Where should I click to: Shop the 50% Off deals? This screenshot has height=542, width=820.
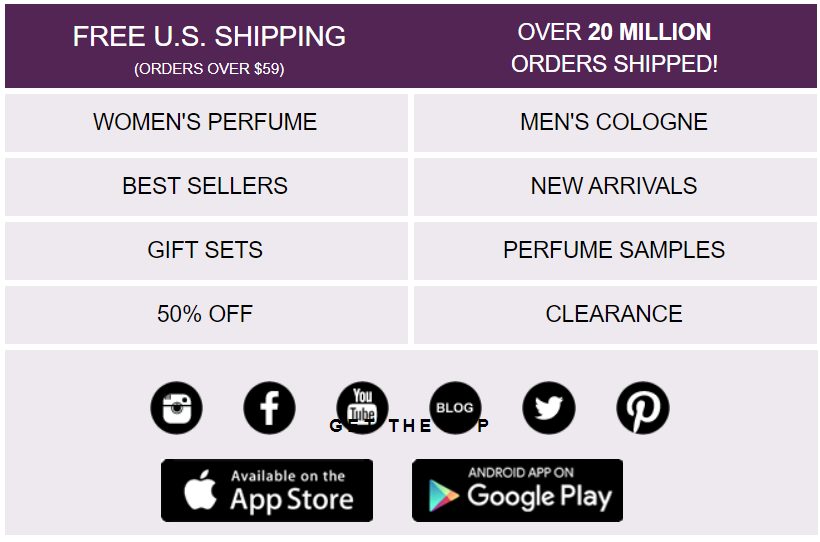click(206, 315)
